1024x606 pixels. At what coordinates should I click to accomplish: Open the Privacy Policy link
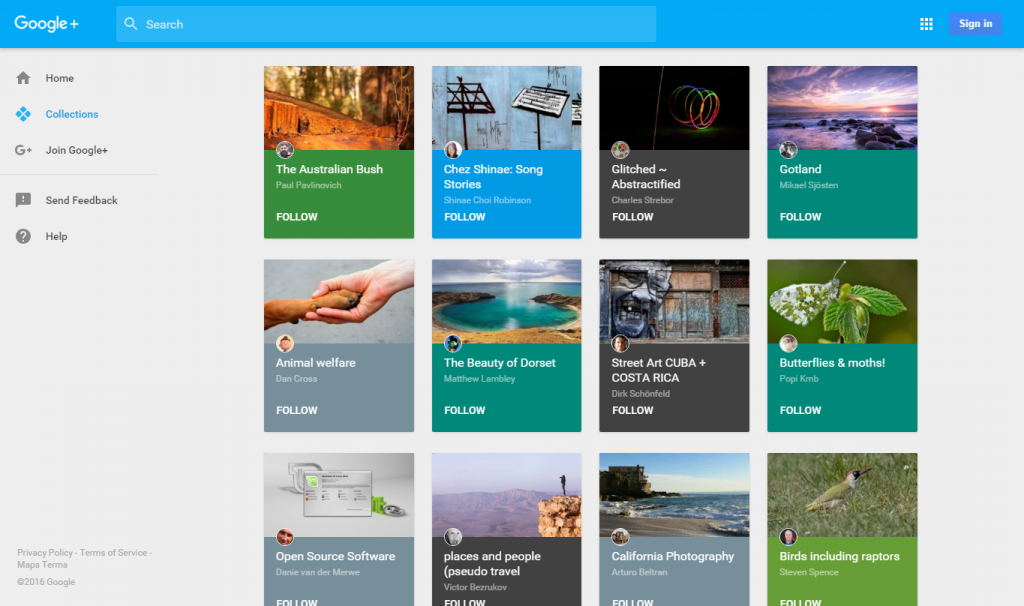(x=44, y=552)
